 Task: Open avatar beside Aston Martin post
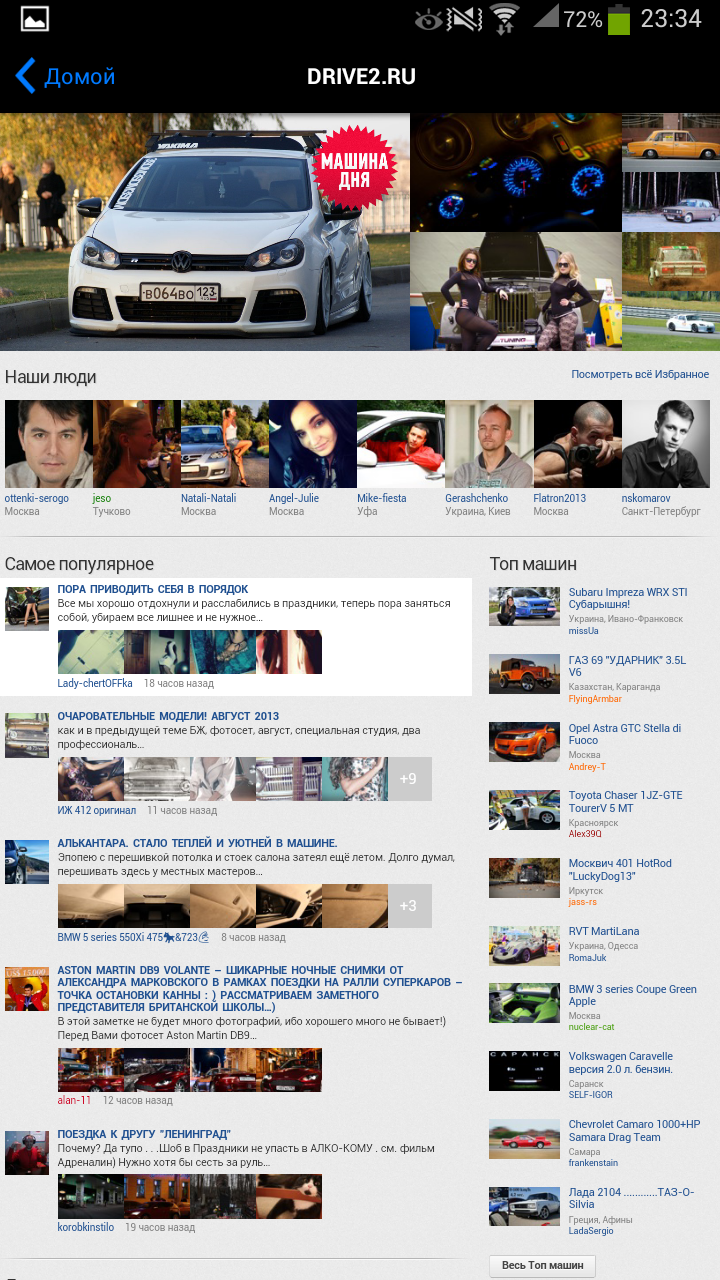(x=27, y=989)
